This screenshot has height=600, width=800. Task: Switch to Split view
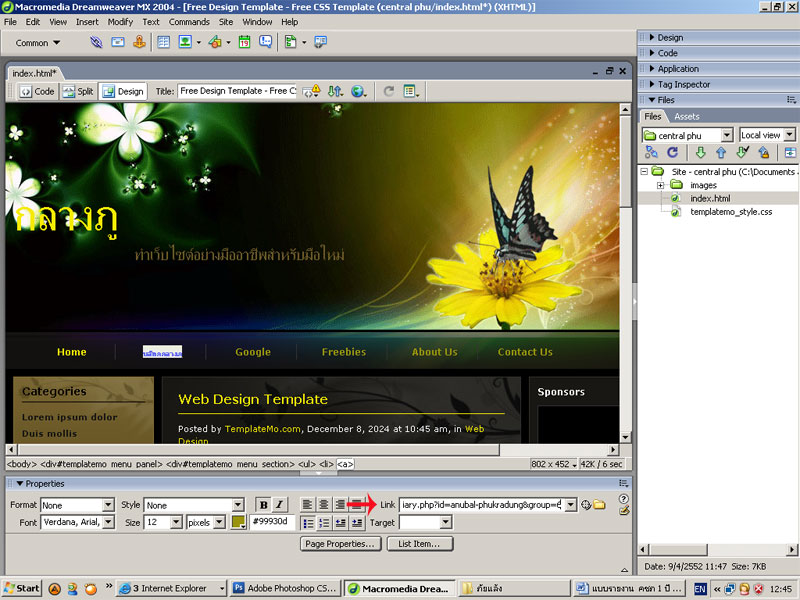tap(78, 91)
